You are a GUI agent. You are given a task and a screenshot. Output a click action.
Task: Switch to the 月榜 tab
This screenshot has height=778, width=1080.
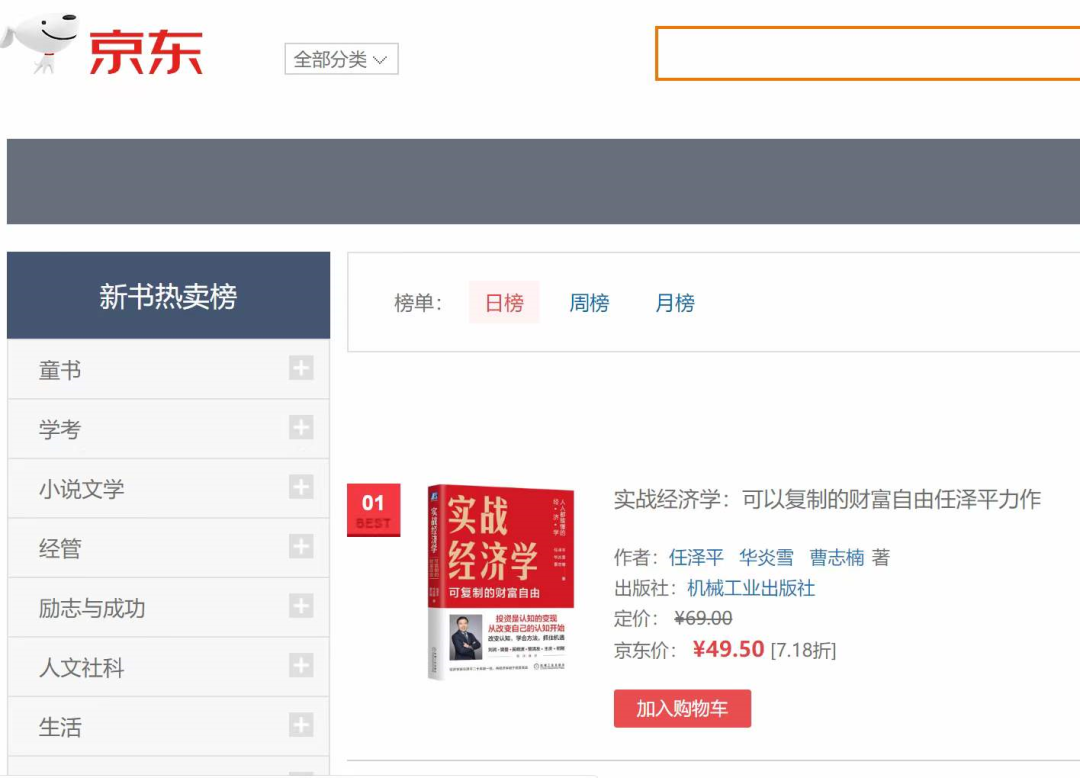[674, 302]
